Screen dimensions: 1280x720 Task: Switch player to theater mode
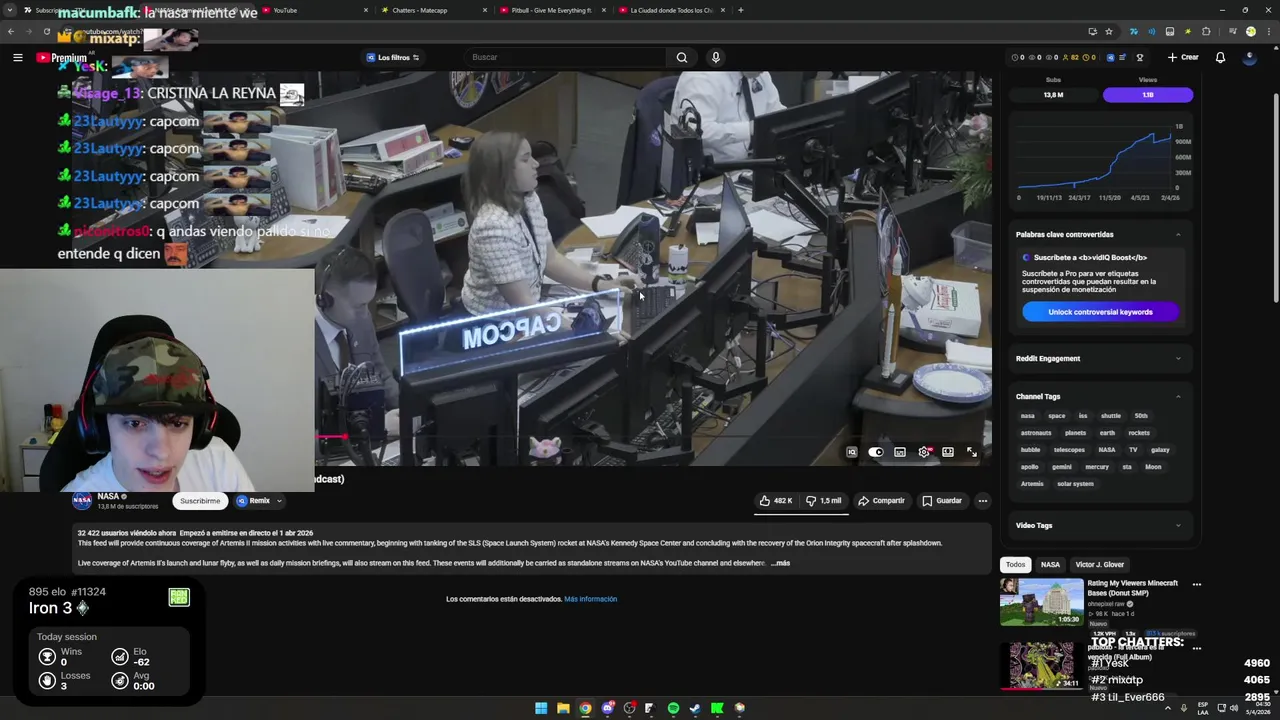pos(947,452)
